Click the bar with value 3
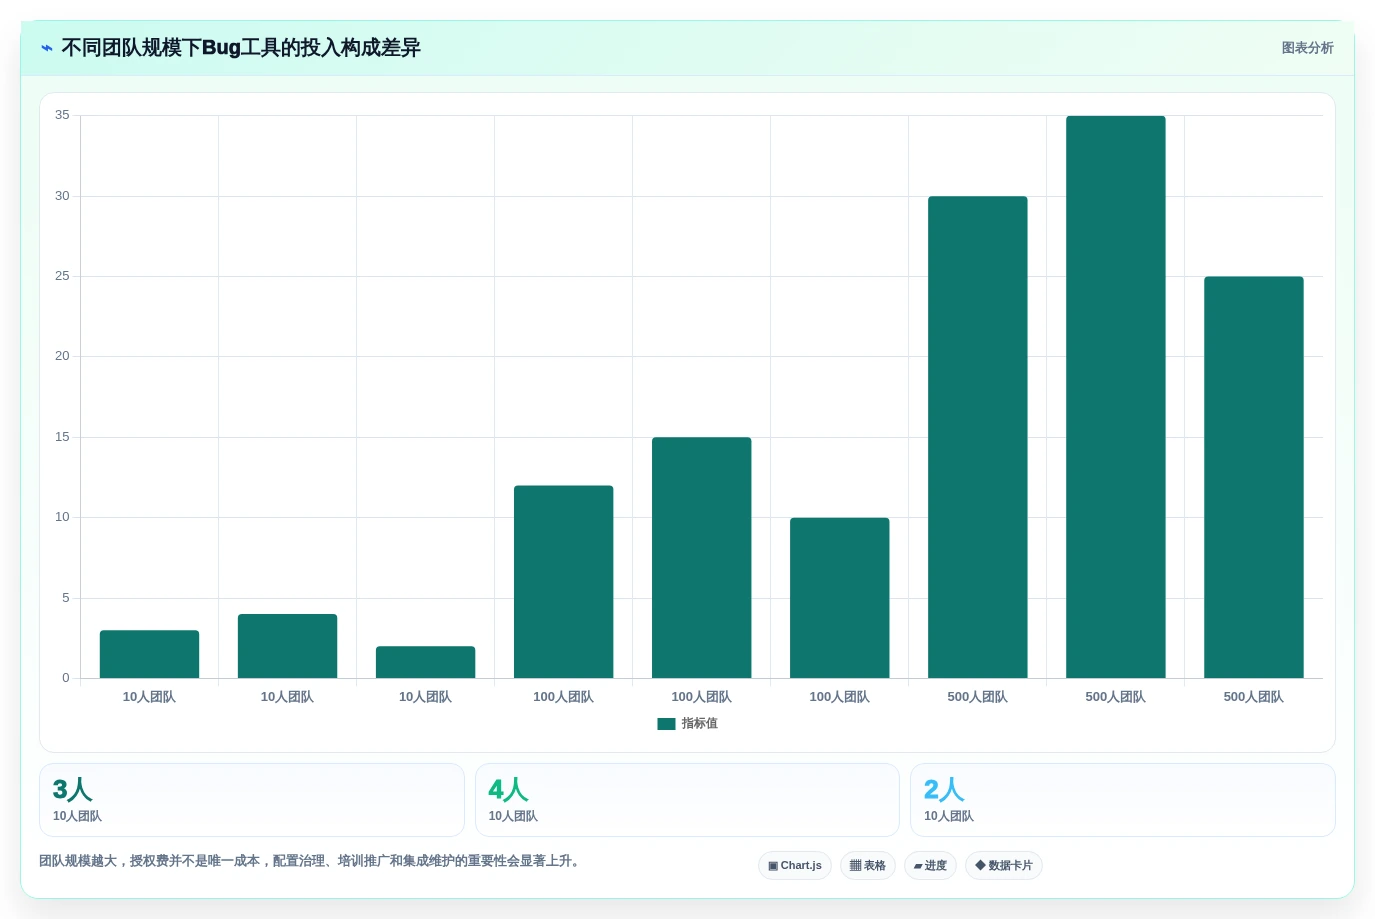Screen dimensions: 1375x919 click(x=150, y=654)
